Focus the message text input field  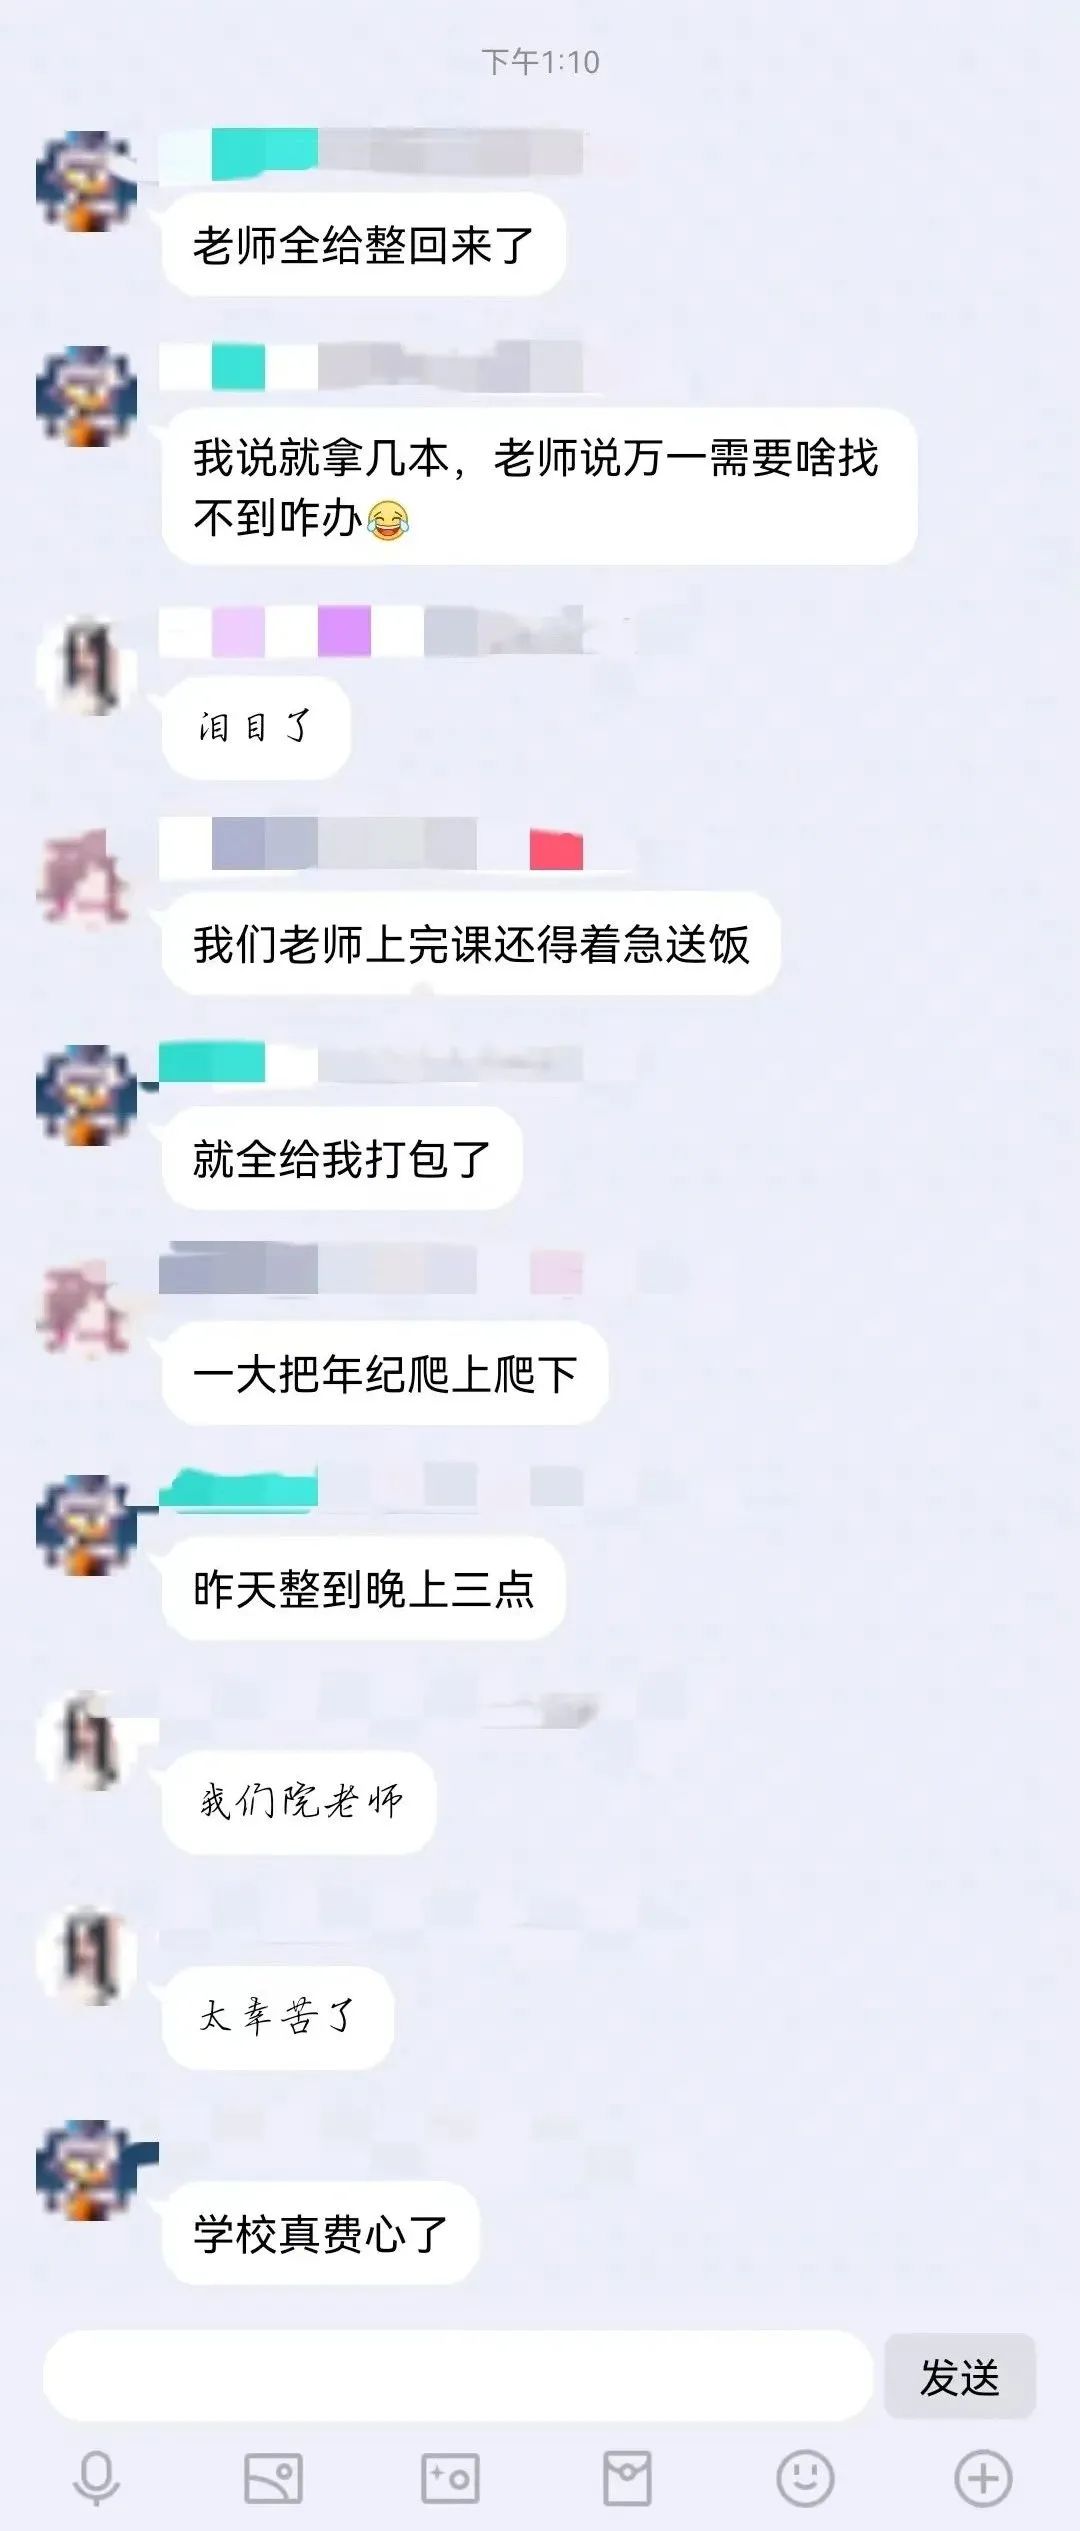click(458, 2376)
